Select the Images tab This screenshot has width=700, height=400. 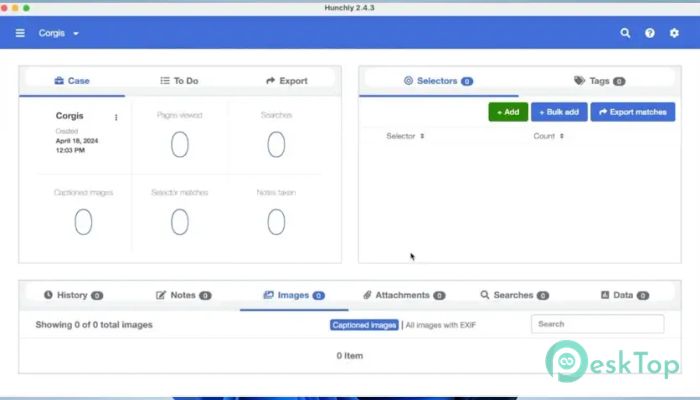click(294, 295)
